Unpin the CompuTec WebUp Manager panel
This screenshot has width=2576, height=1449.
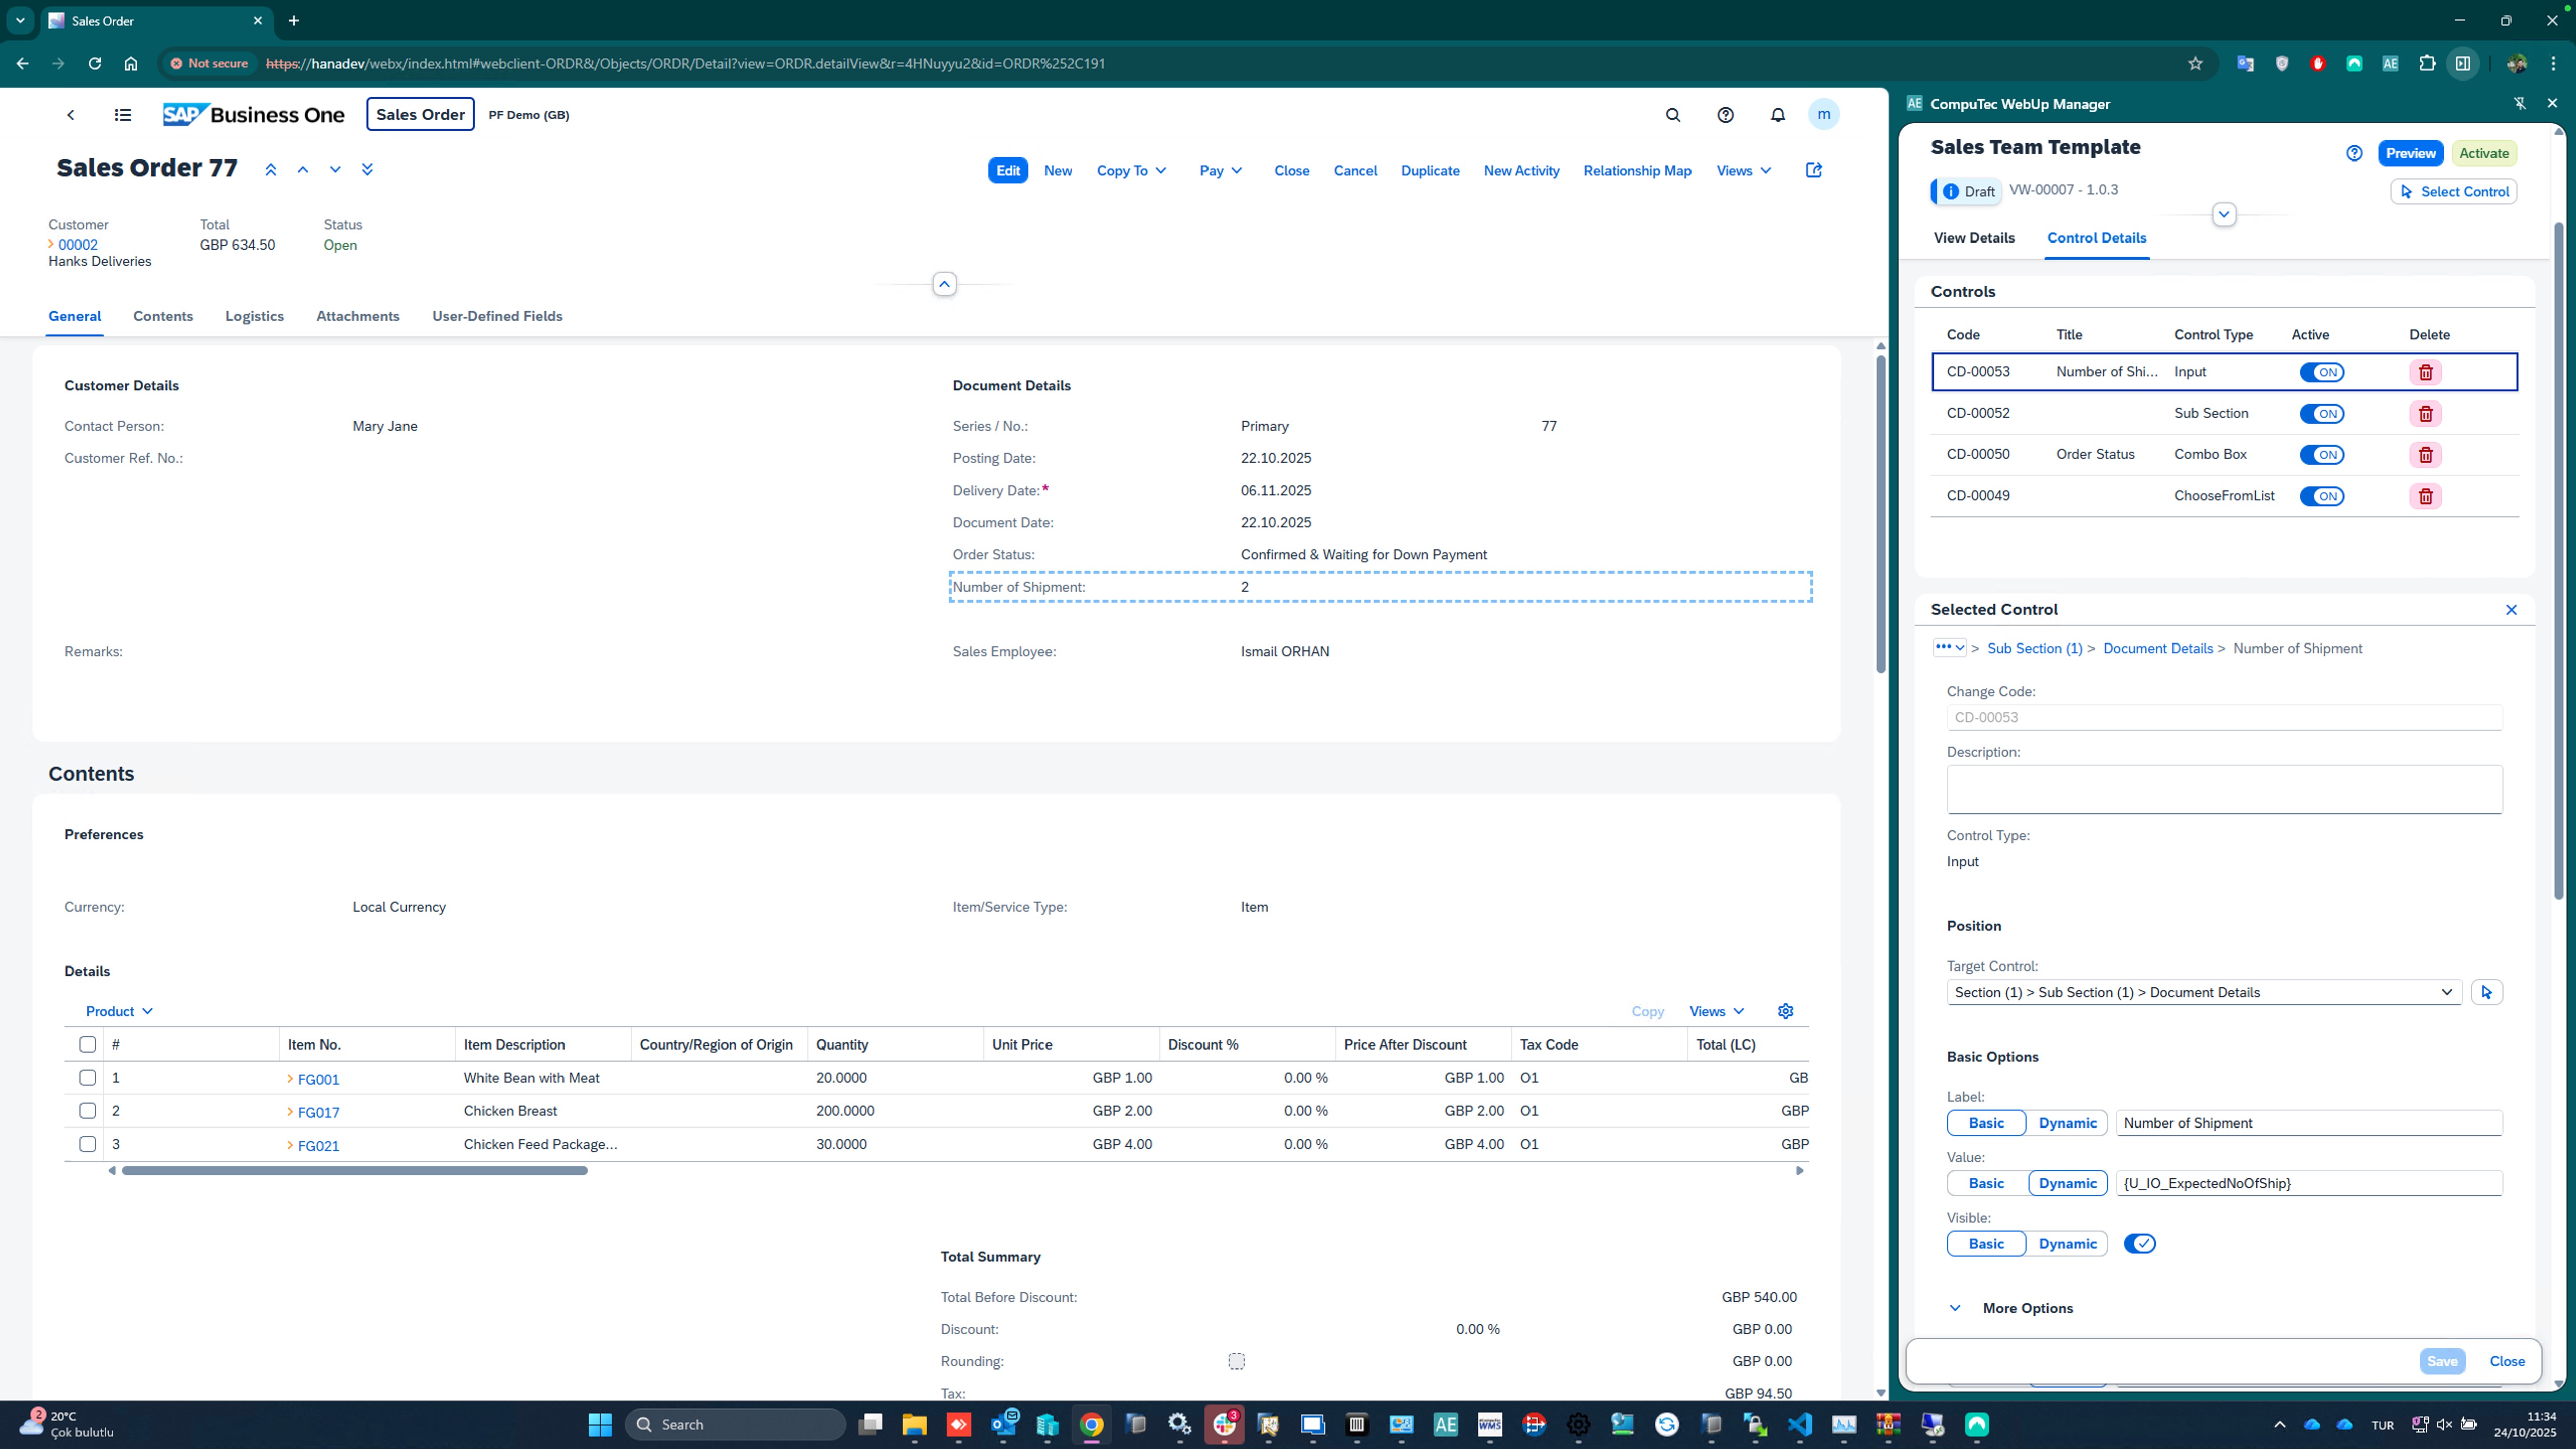point(2519,103)
